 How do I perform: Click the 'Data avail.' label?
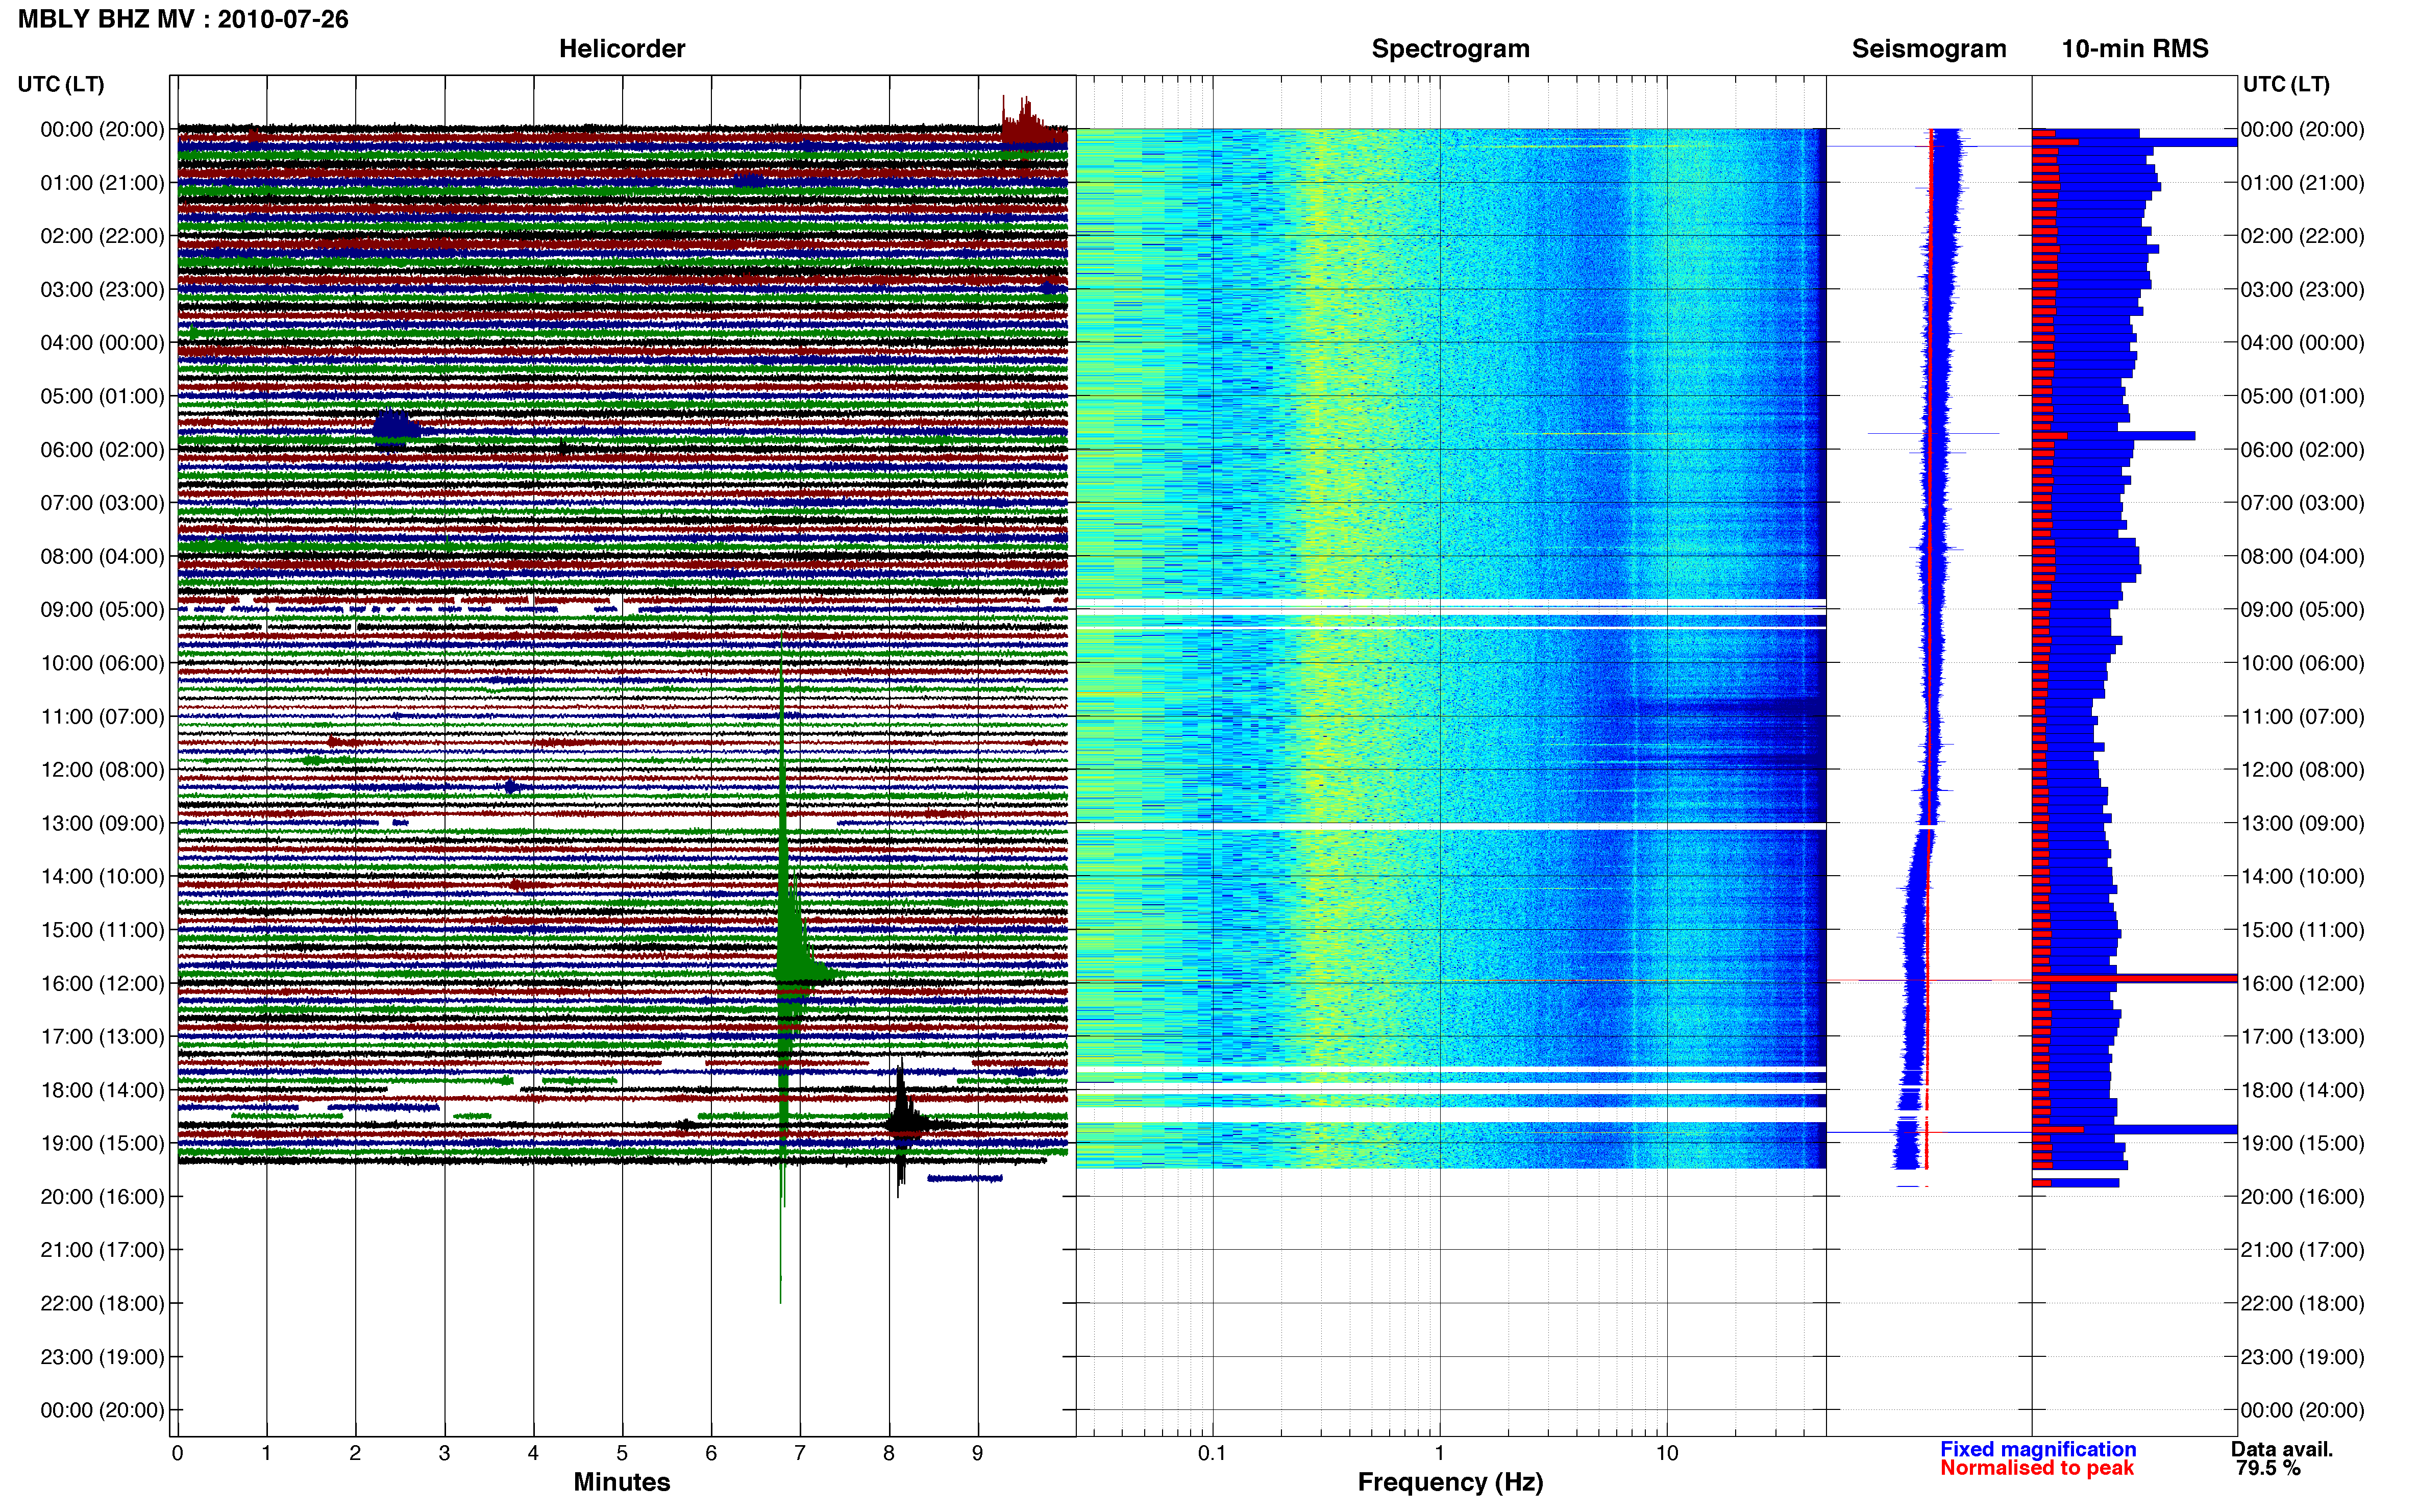click(2282, 1449)
